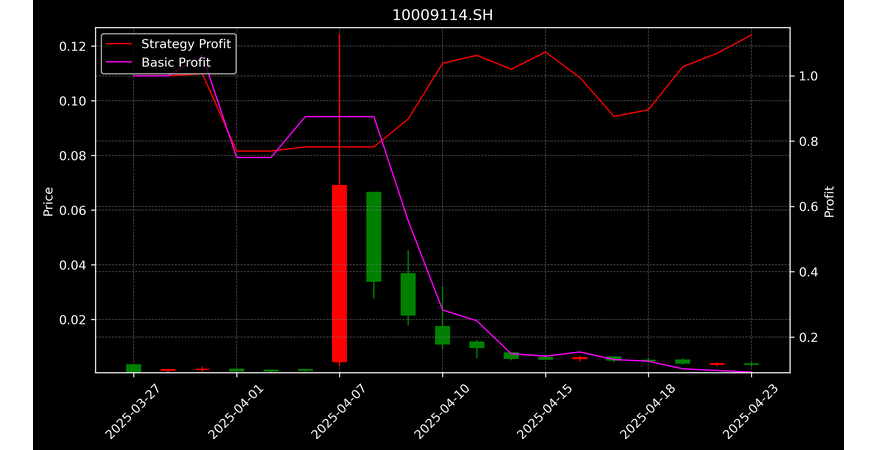Click the red Strategy Profit legend line sample
The height and width of the screenshot is (450, 878).
pyautogui.click(x=119, y=44)
